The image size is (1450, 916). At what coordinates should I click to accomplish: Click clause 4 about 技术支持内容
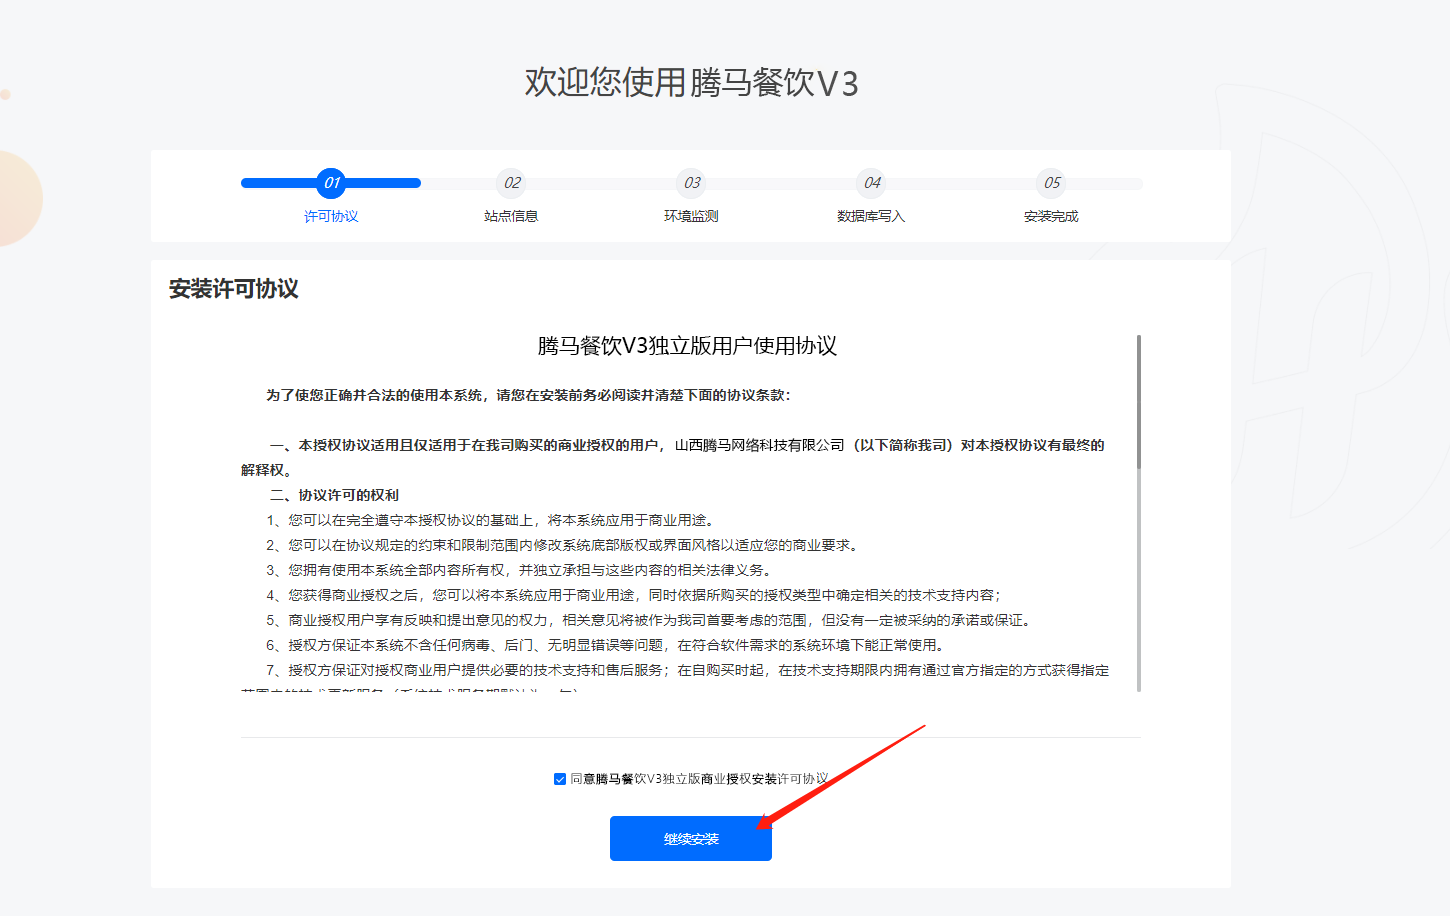(634, 595)
